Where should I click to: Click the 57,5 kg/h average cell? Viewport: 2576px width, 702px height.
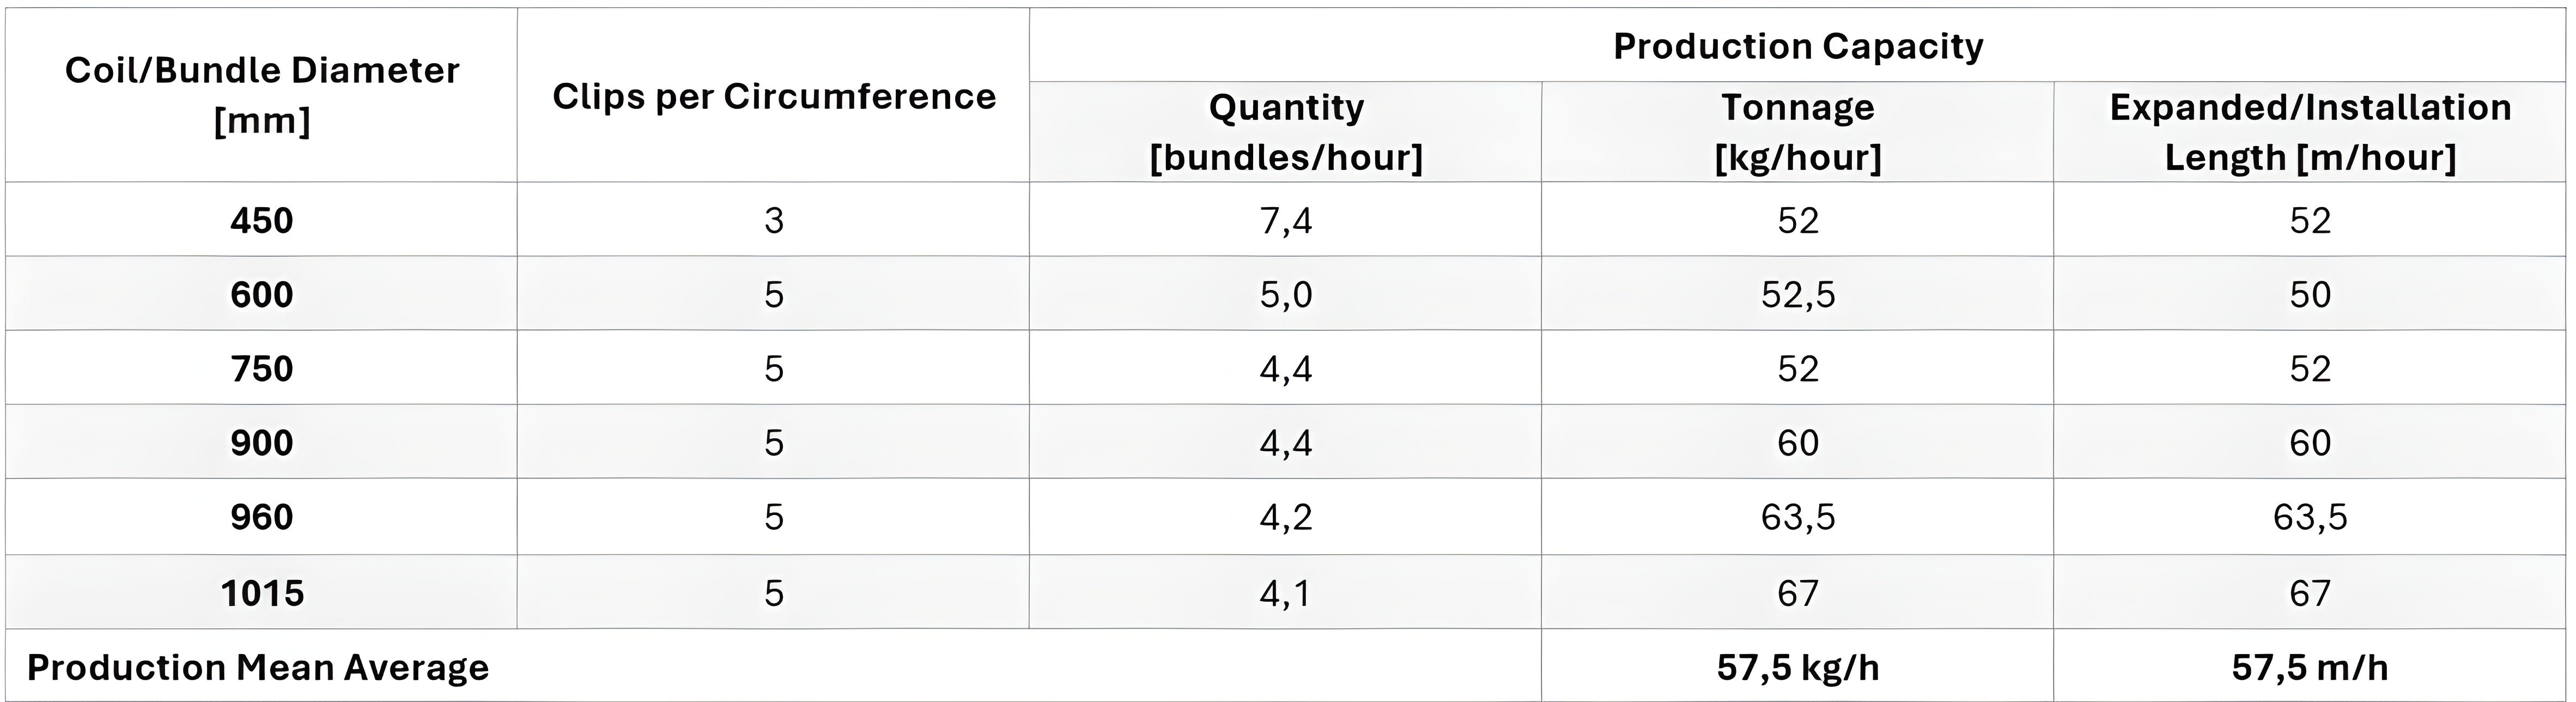pos(1798,667)
